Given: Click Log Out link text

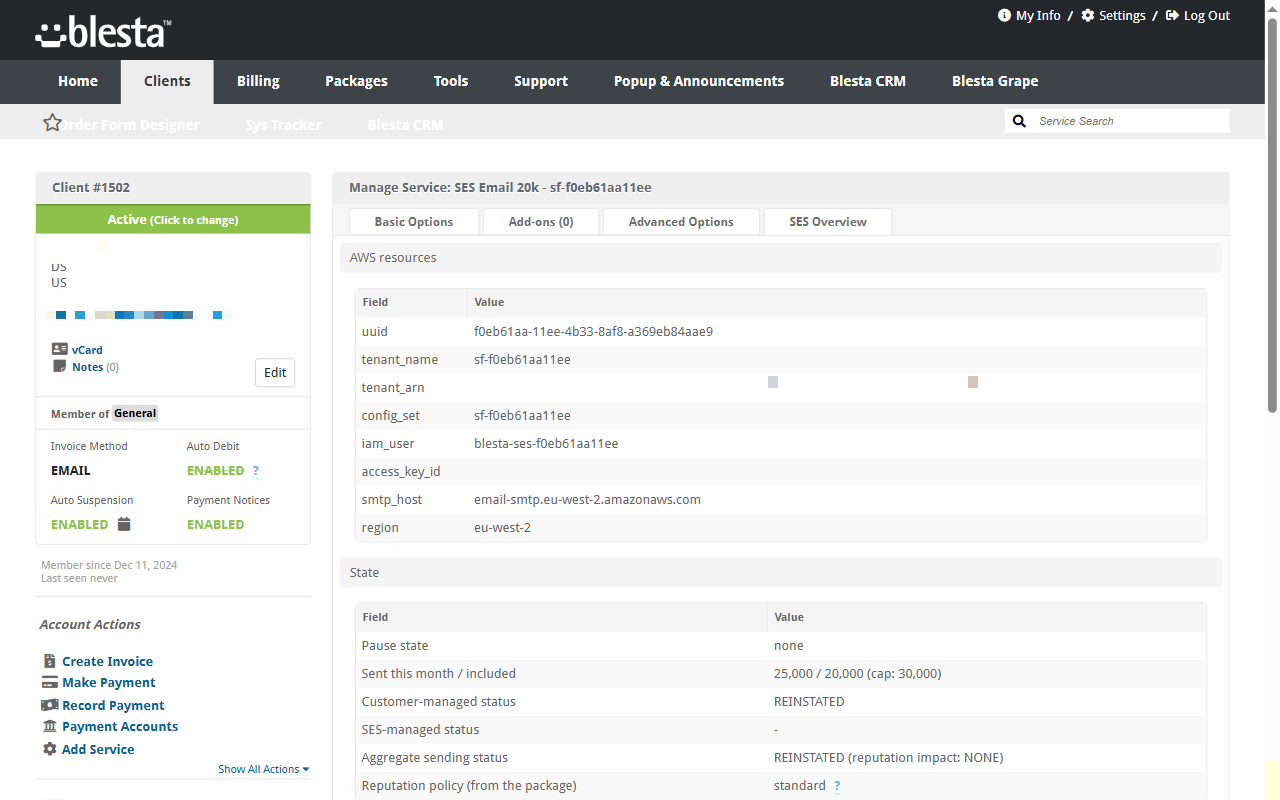Looking at the screenshot, I should pos(1207,15).
